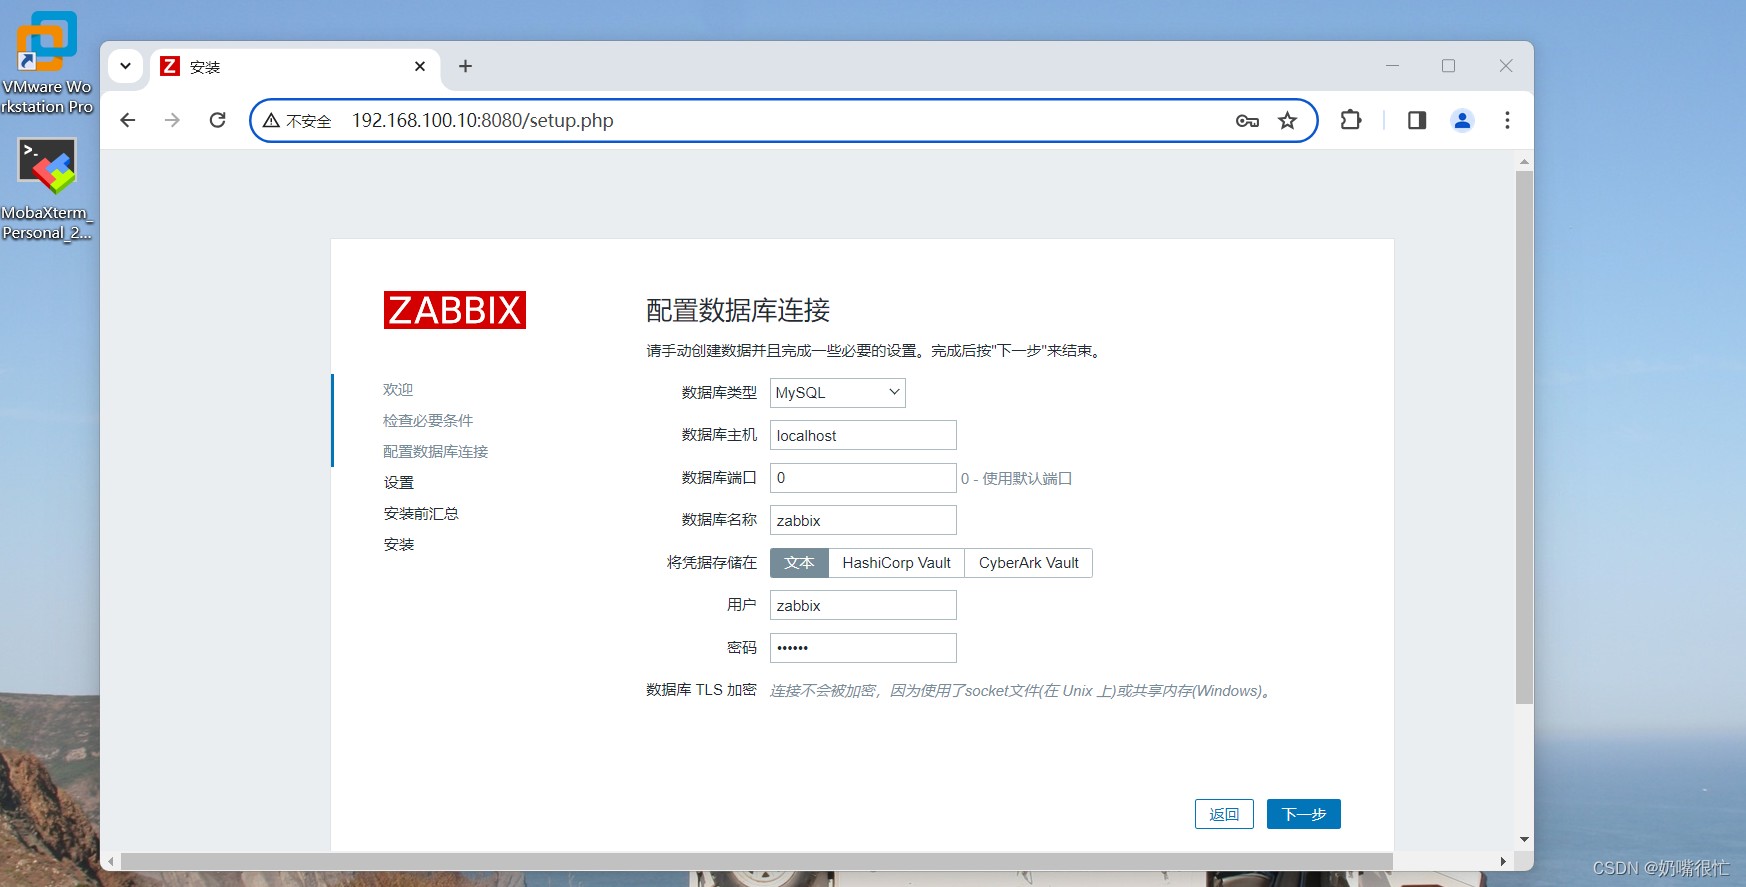Screen dimensions: 1746x887
Task: Select the 安装 step in sidebar
Action: (x=398, y=545)
